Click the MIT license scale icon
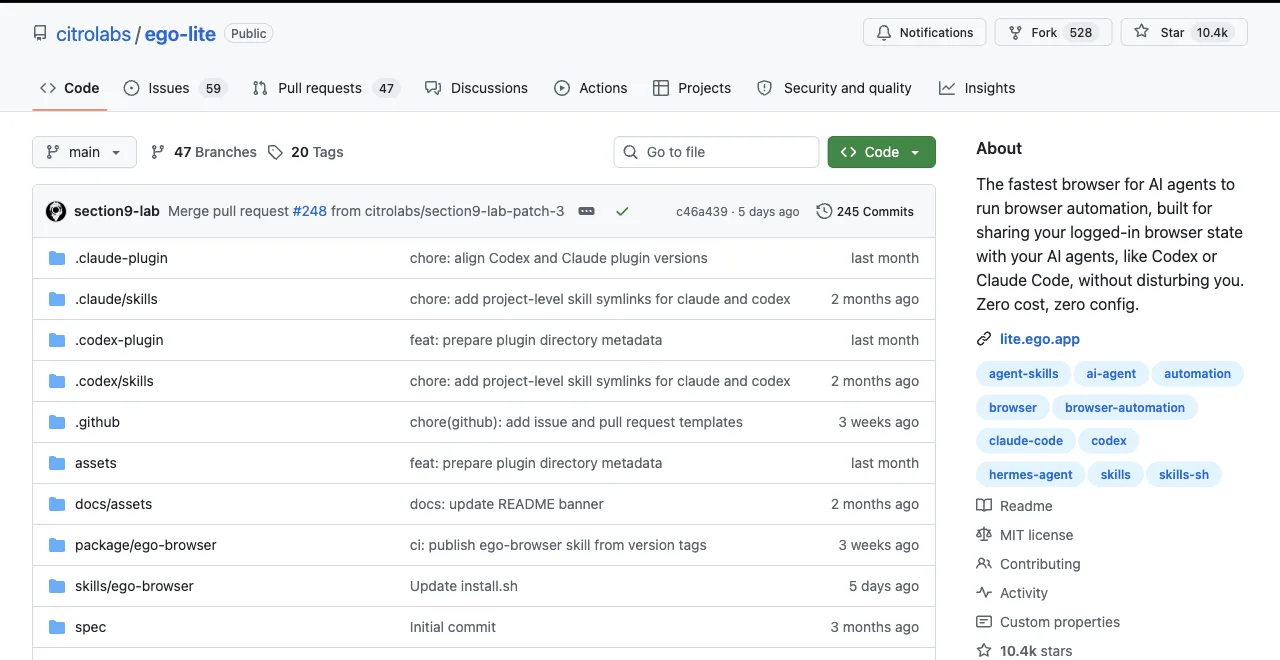 click(x=984, y=535)
